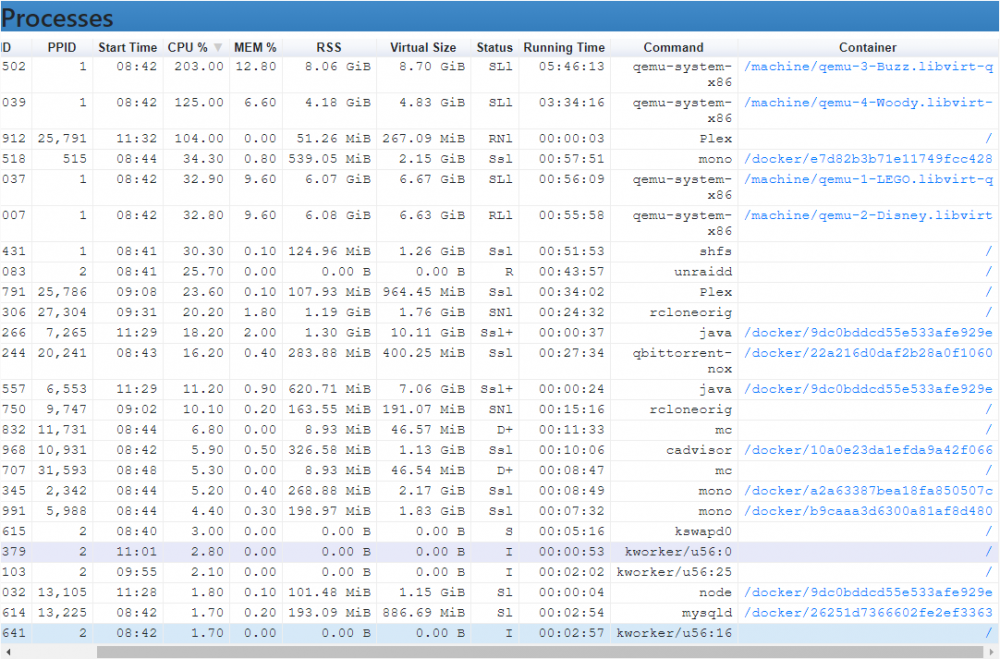Sort by Container column header

[x=867, y=47]
